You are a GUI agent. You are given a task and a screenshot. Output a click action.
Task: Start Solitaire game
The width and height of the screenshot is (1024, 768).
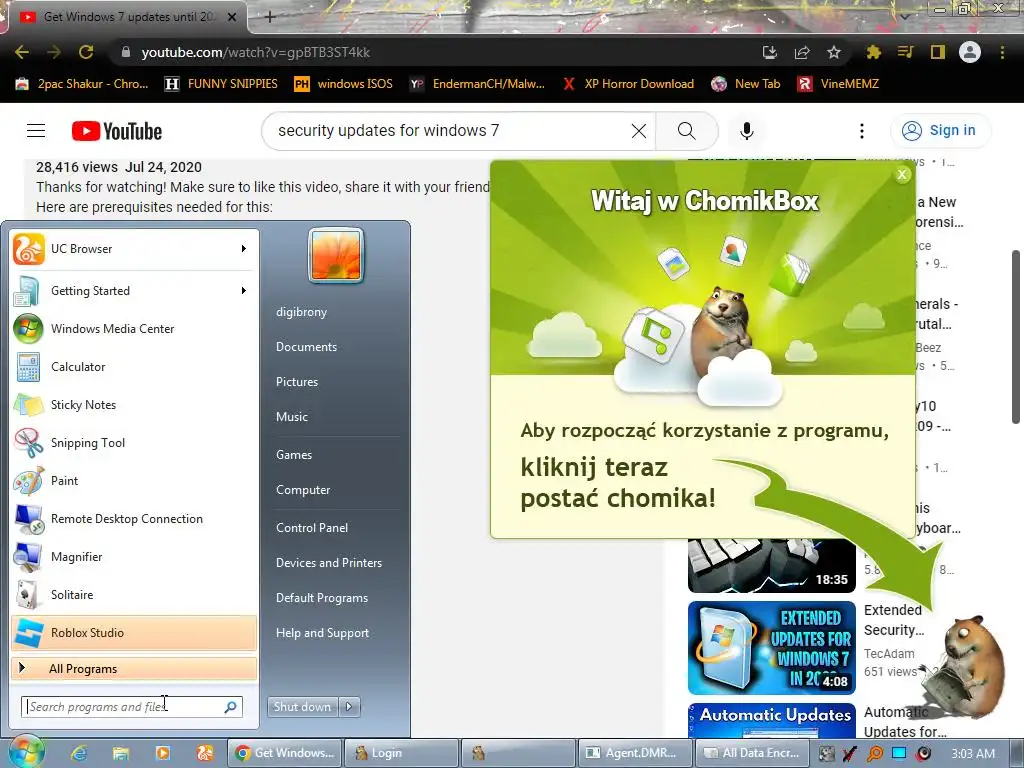click(x=134, y=594)
